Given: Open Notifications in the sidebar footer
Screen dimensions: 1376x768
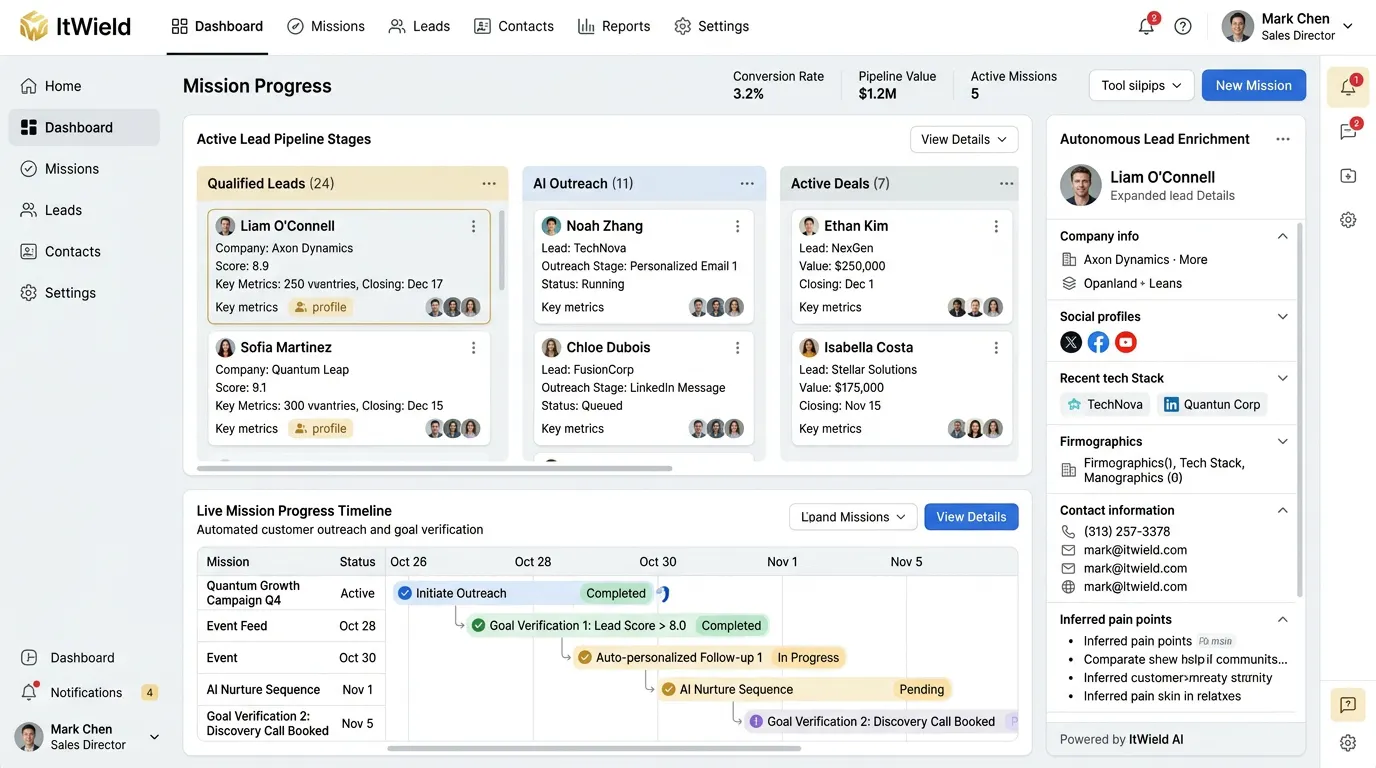Looking at the screenshot, I should [x=88, y=692].
